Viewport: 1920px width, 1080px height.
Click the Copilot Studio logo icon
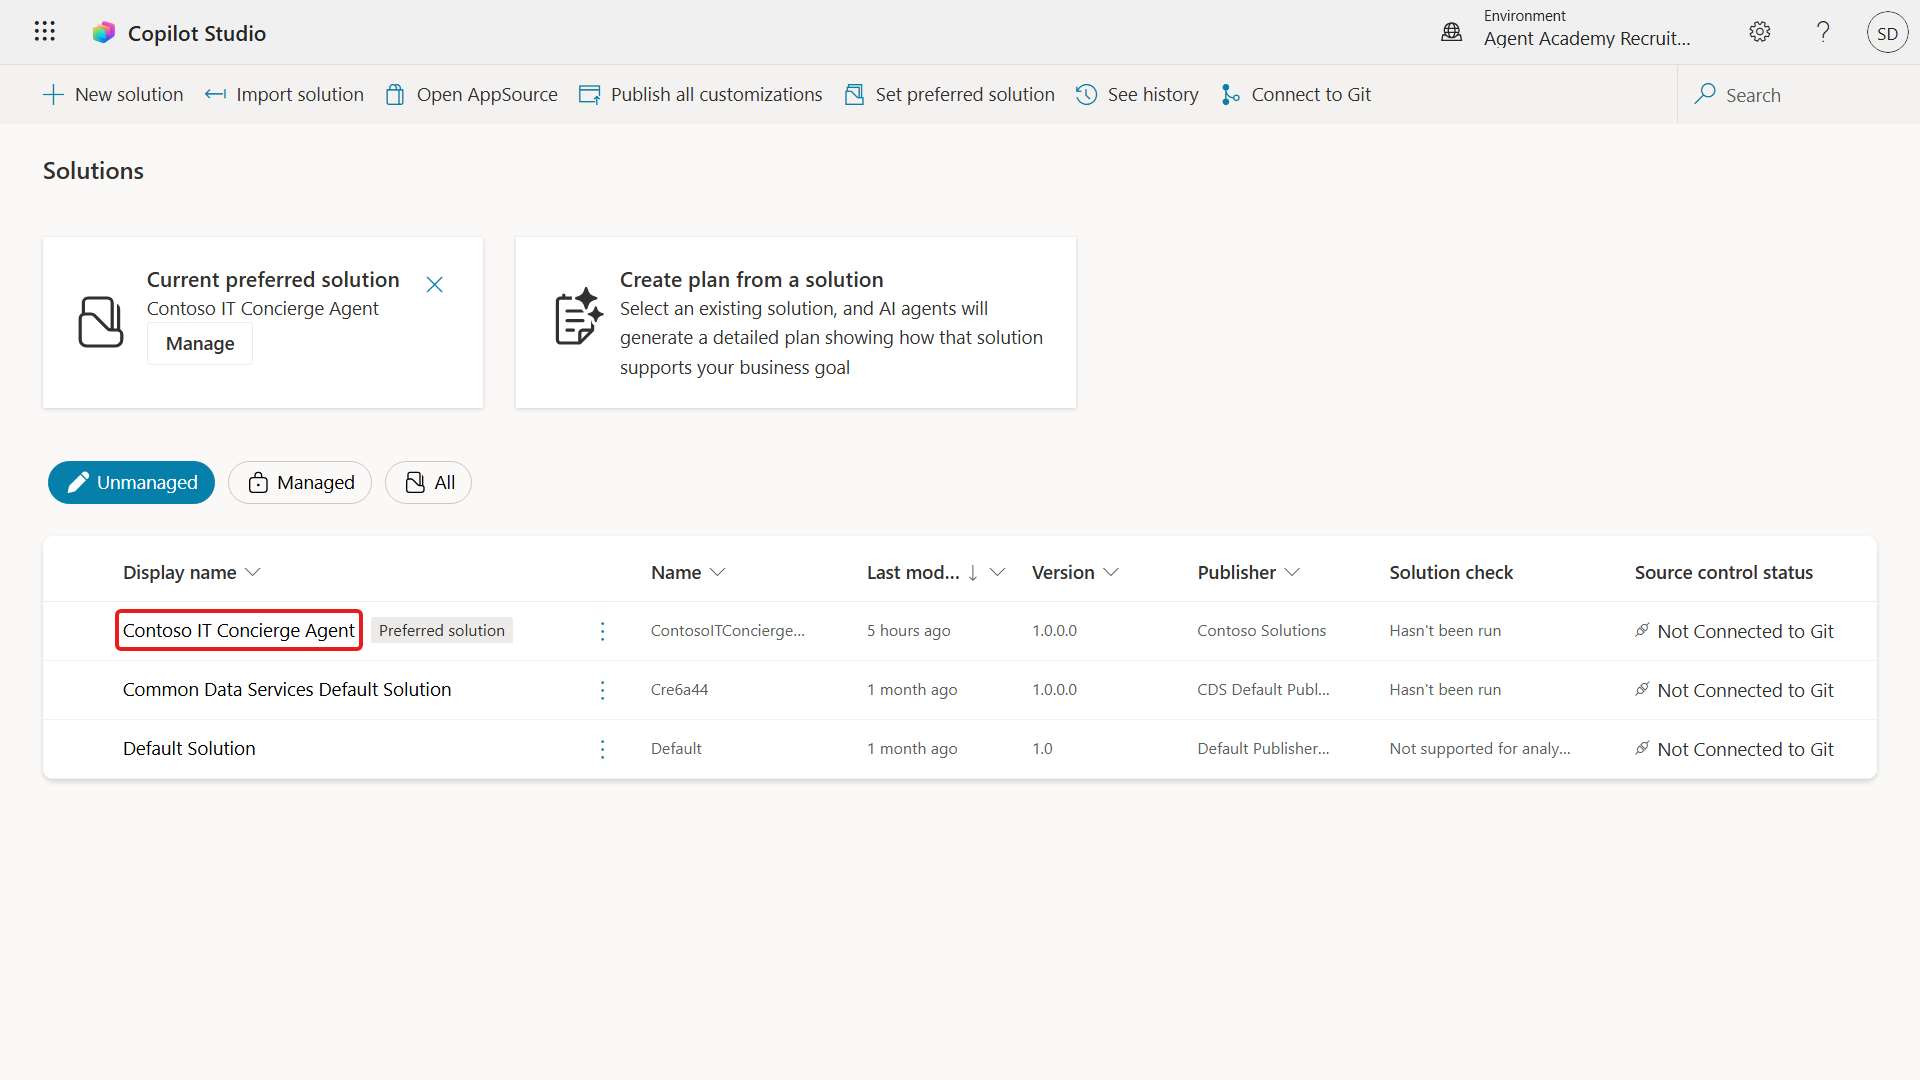(x=103, y=33)
